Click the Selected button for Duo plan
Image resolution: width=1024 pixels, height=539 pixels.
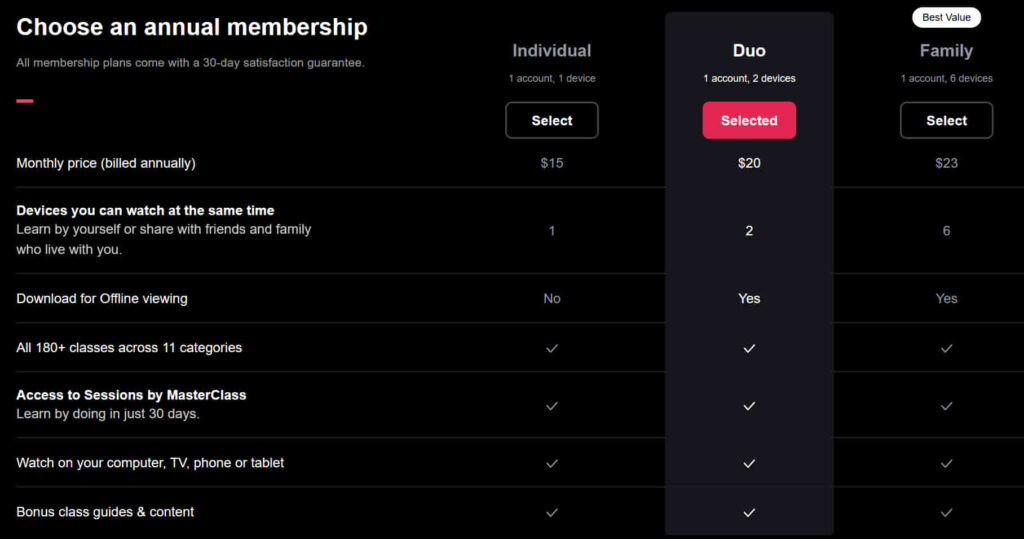tap(749, 120)
